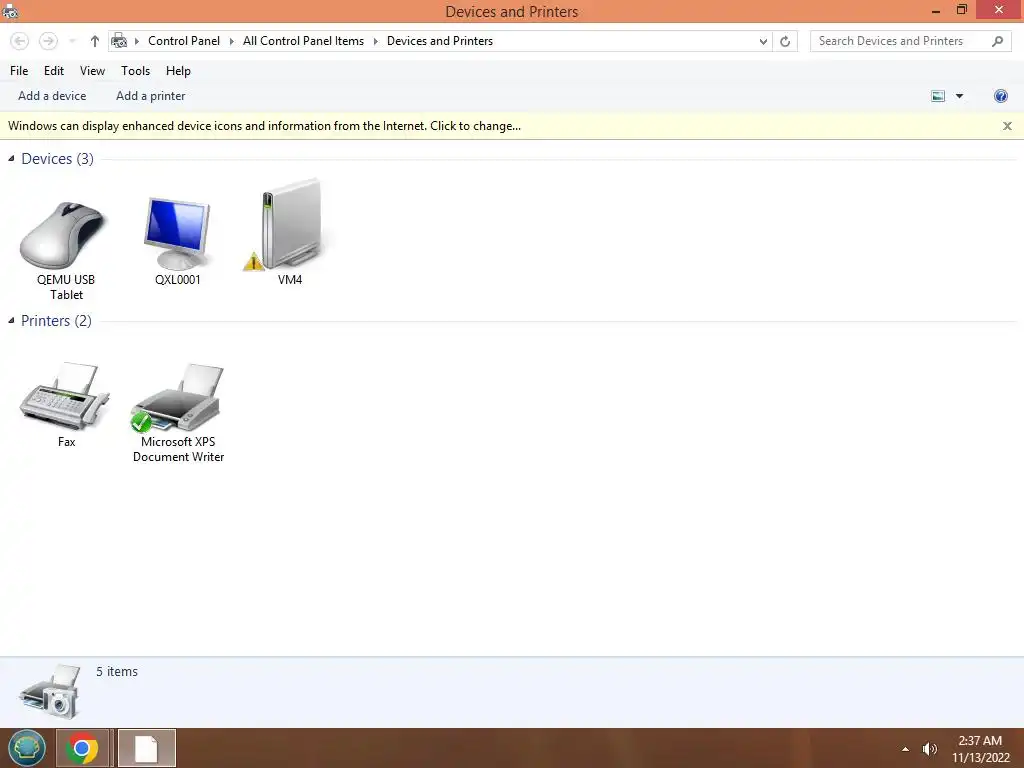Click the Printers (2) group header text
Image resolution: width=1024 pixels, height=768 pixels.
[x=56, y=321]
